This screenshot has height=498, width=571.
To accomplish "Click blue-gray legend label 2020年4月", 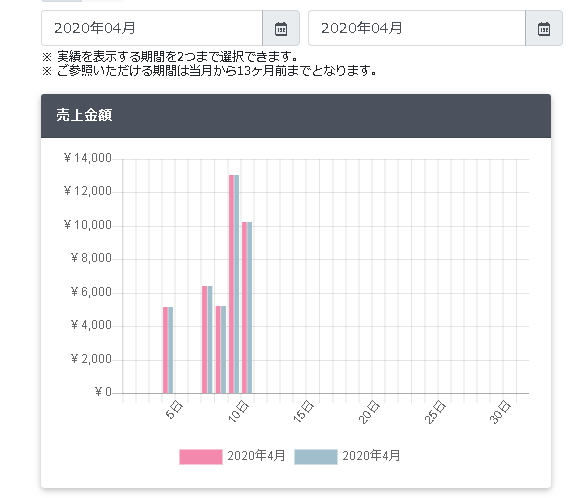I will pos(371,456).
